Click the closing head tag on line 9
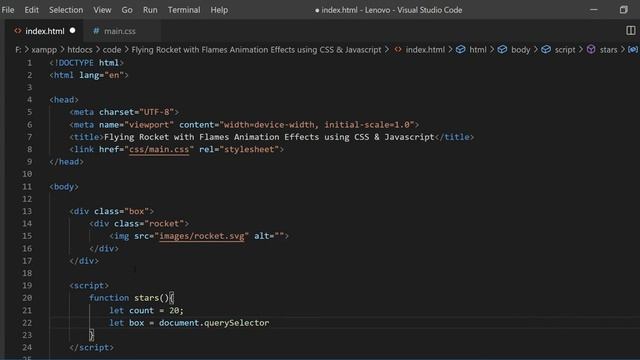The height and width of the screenshot is (360, 640). coord(67,162)
